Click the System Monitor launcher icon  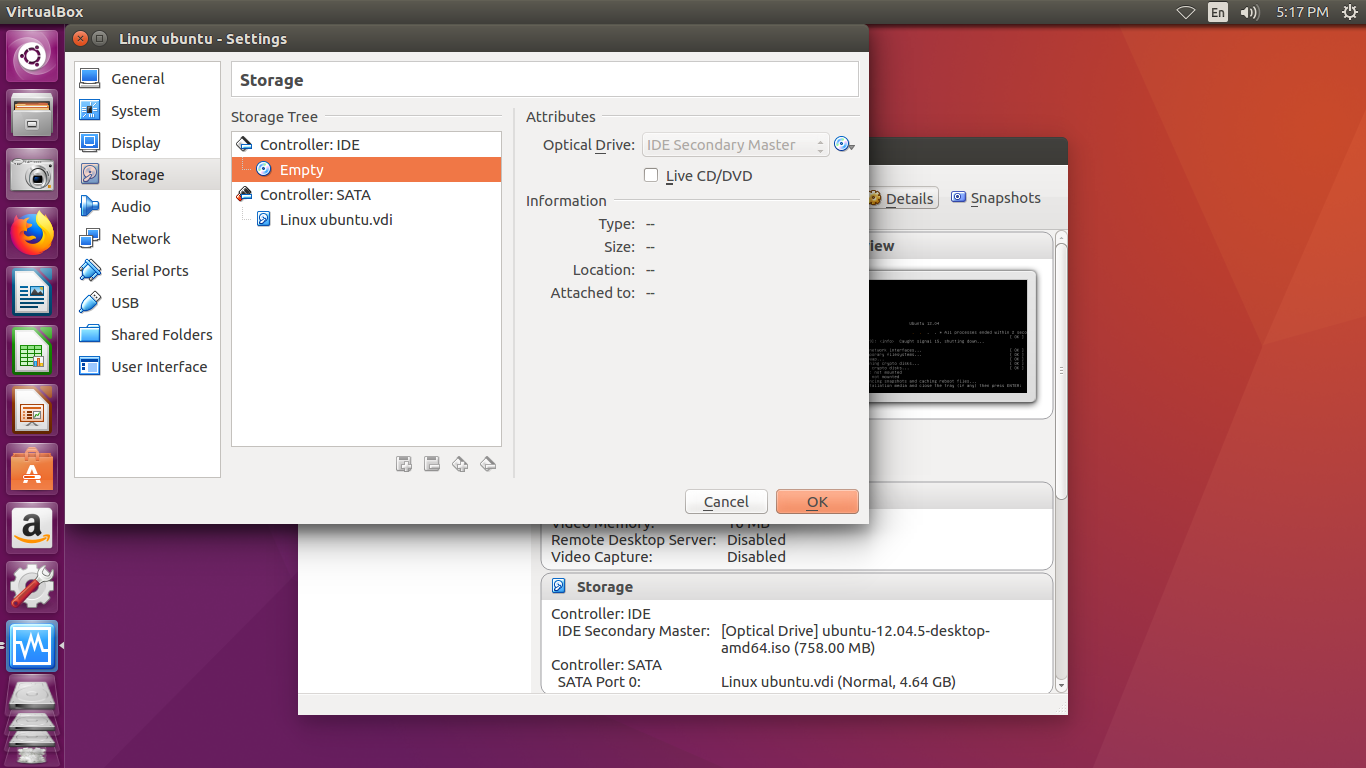point(33,646)
